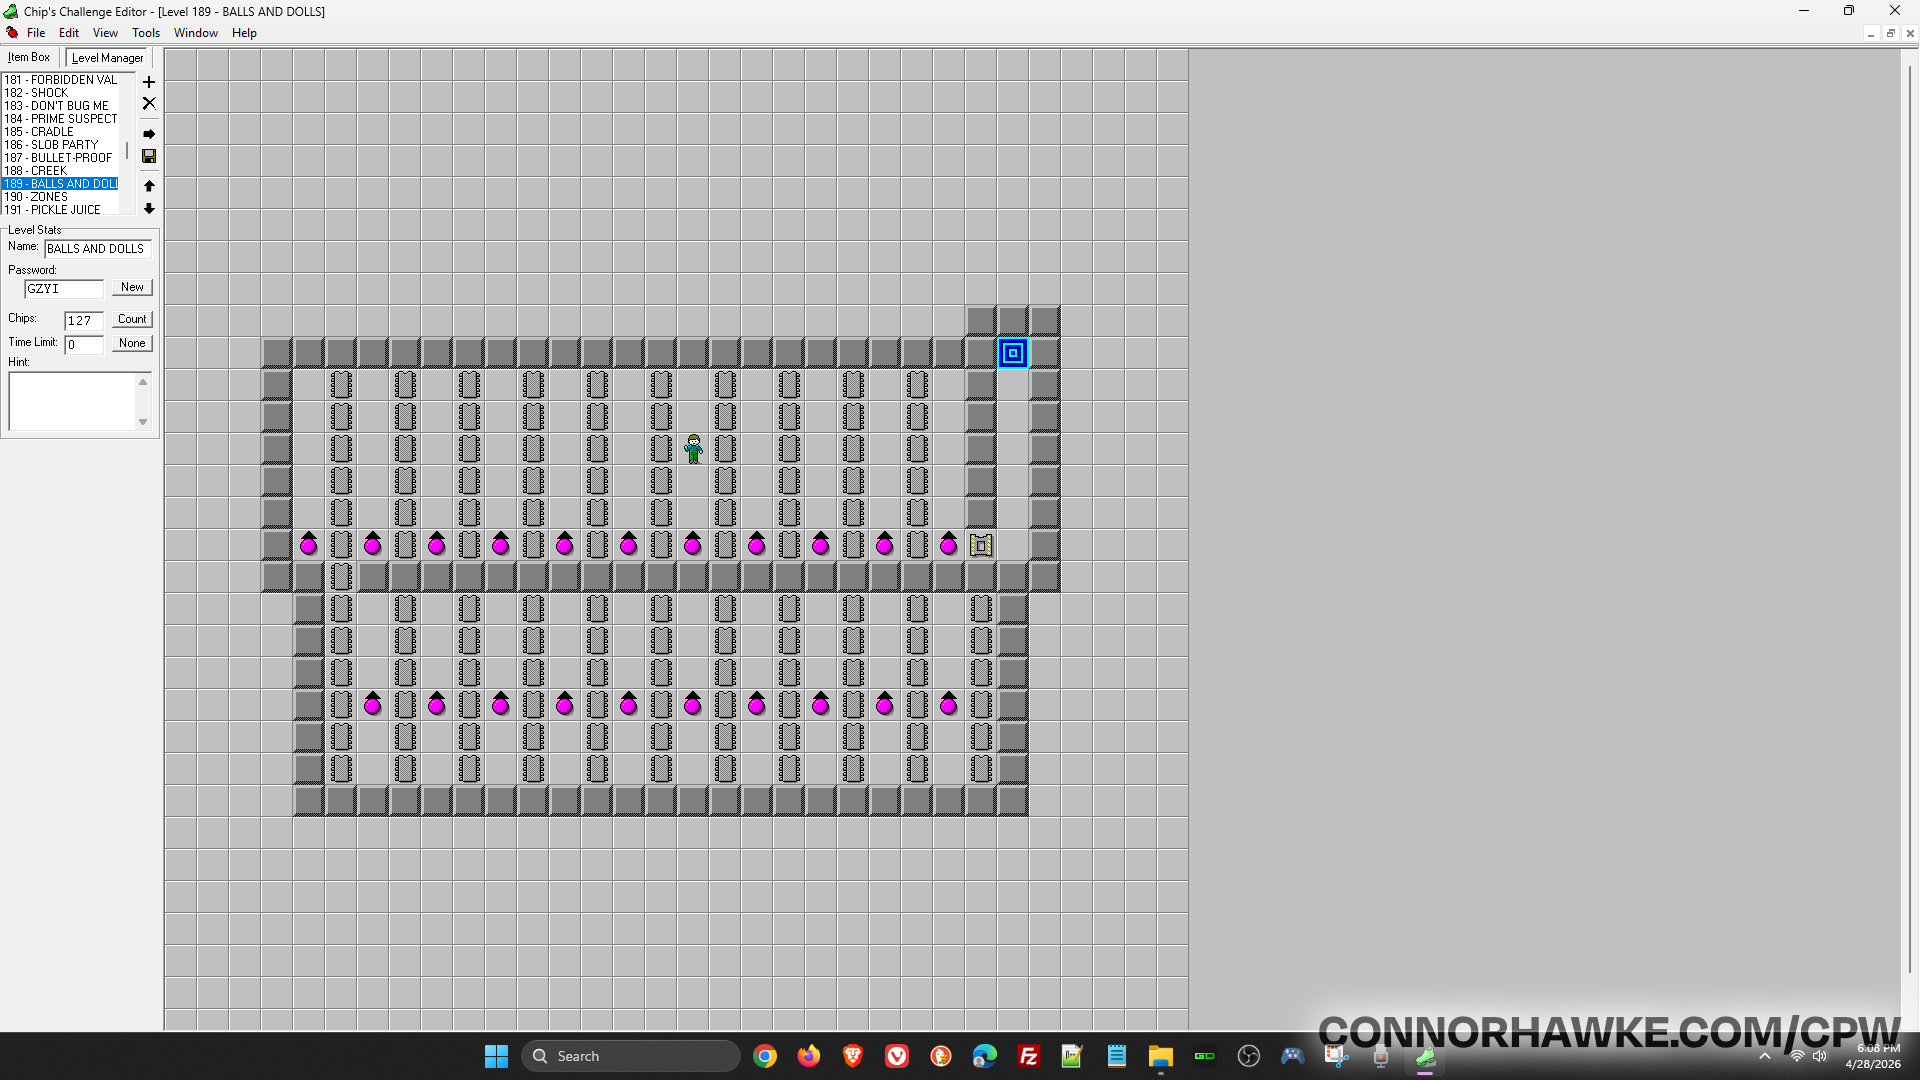Select level 189 - BALLS AND DOLLS
The width and height of the screenshot is (1920, 1080).
[60, 184]
